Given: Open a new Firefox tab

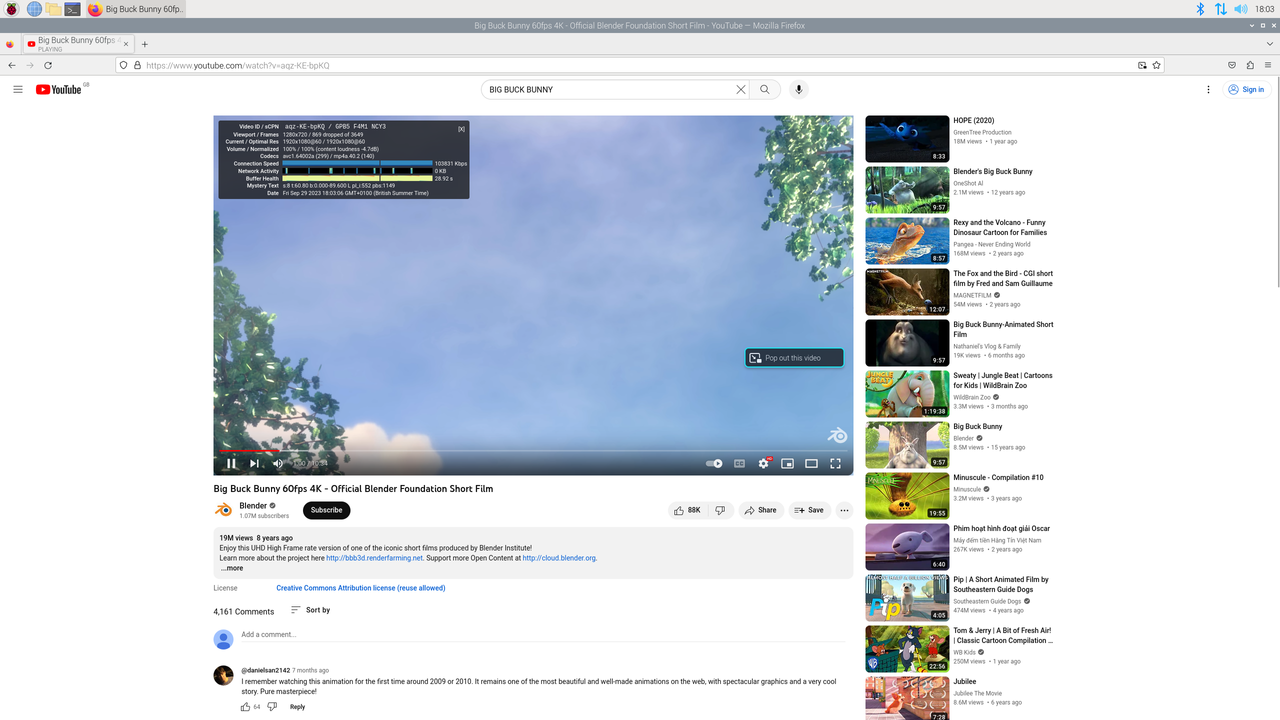Looking at the screenshot, I should (145, 44).
